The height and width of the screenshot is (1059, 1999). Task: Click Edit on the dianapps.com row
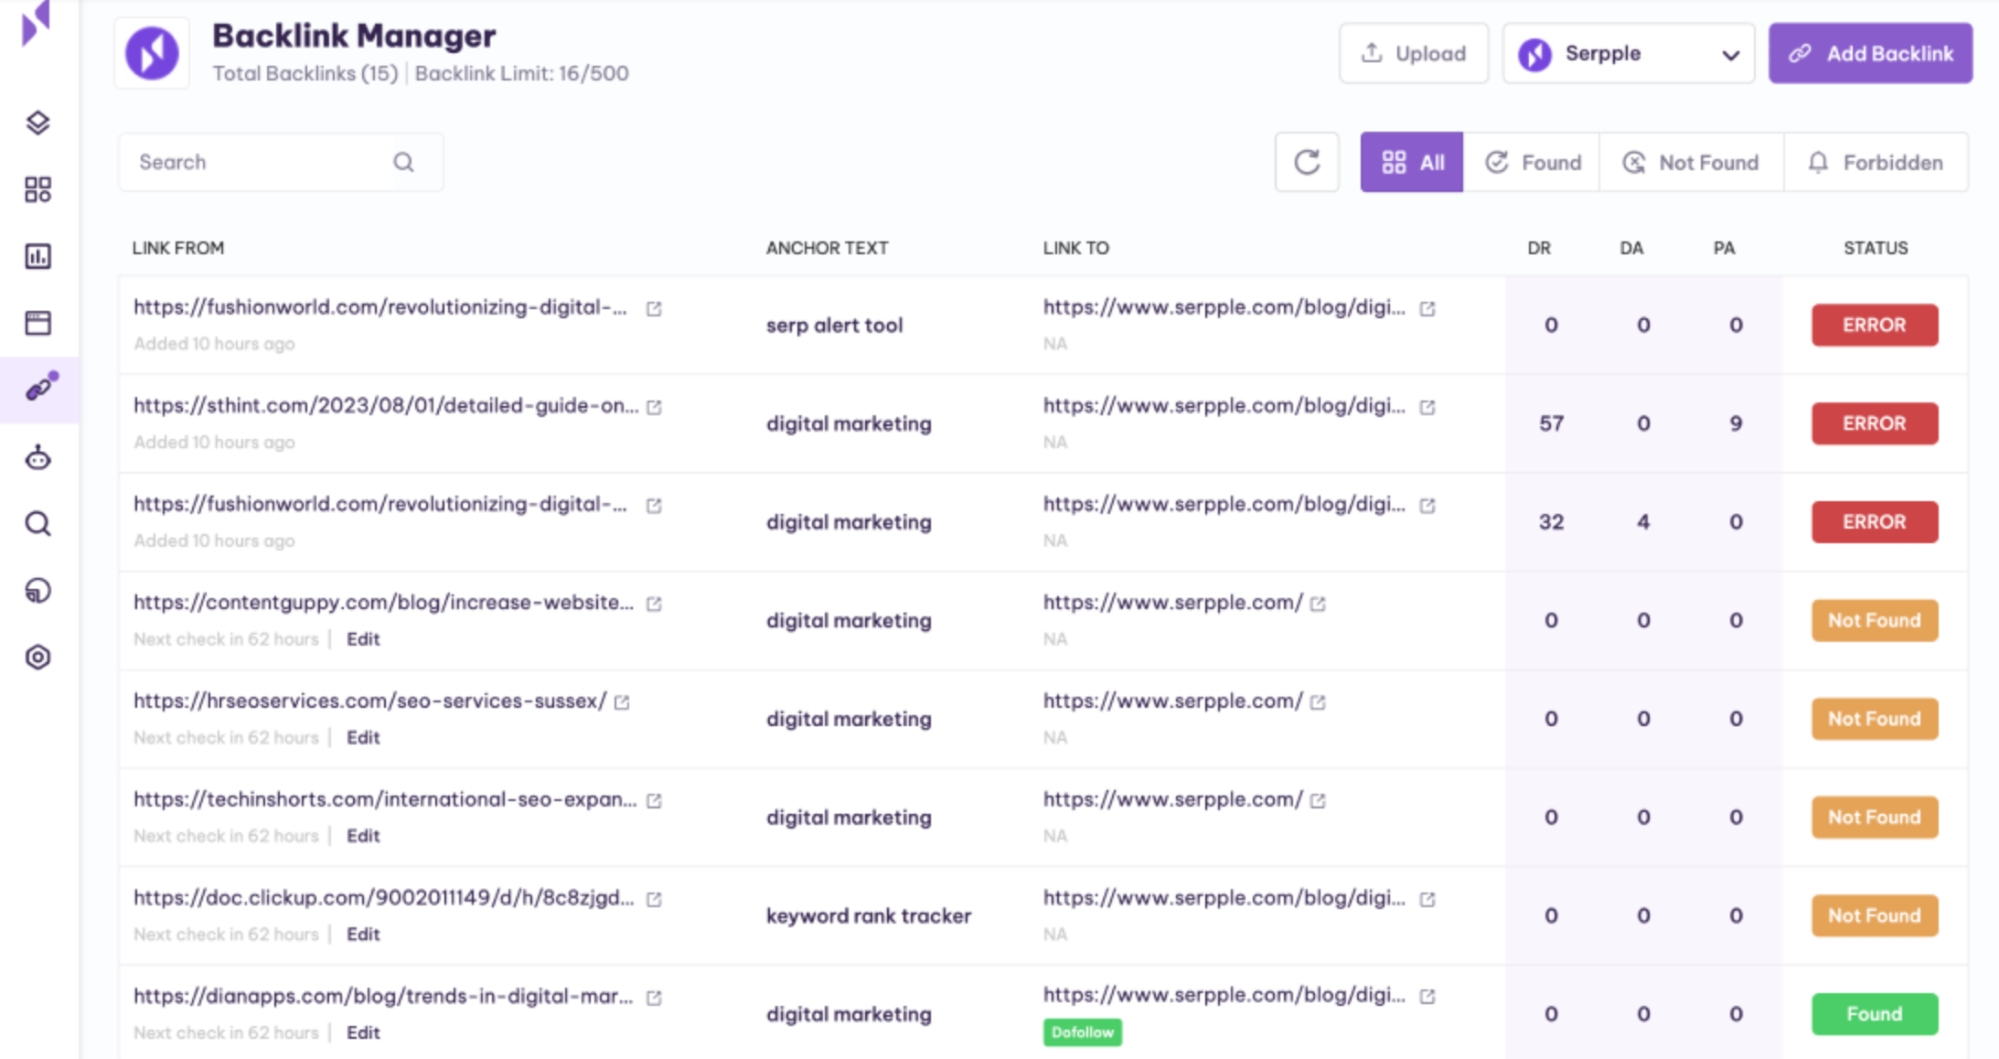point(363,1033)
